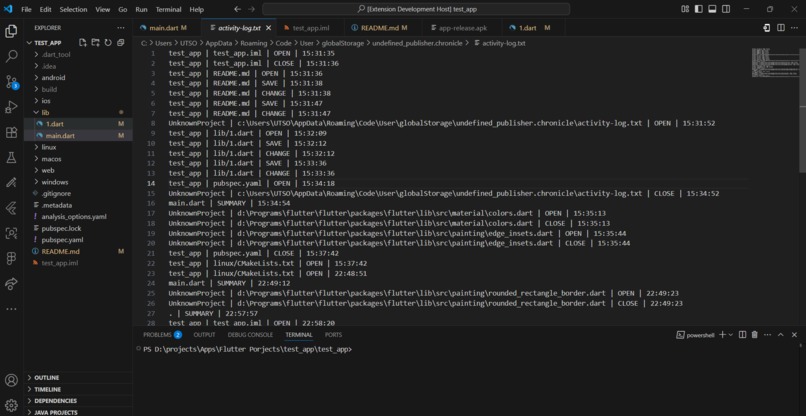Go back using the title bar arrow
The image size is (806, 416).
(237, 9)
